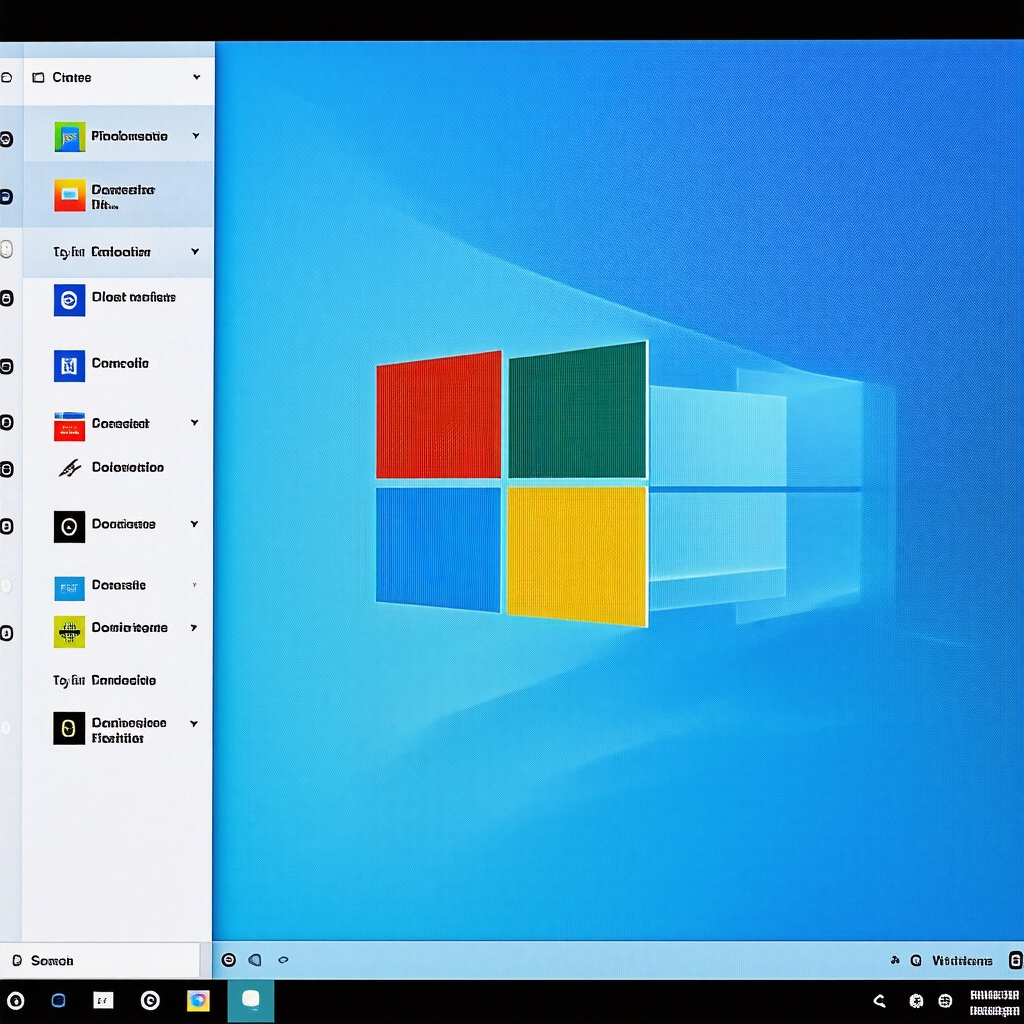
Task: Launch the yellow-green tile icon
Action: [x=69, y=632]
